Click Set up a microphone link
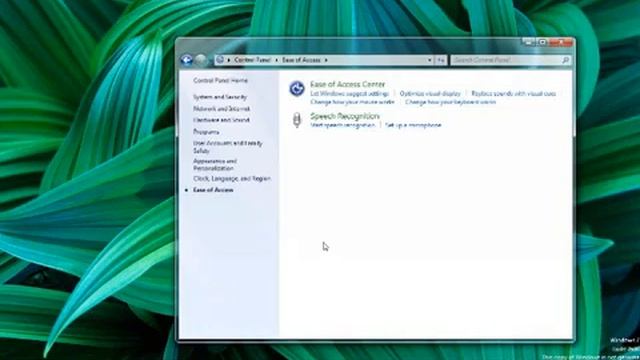 click(413, 125)
